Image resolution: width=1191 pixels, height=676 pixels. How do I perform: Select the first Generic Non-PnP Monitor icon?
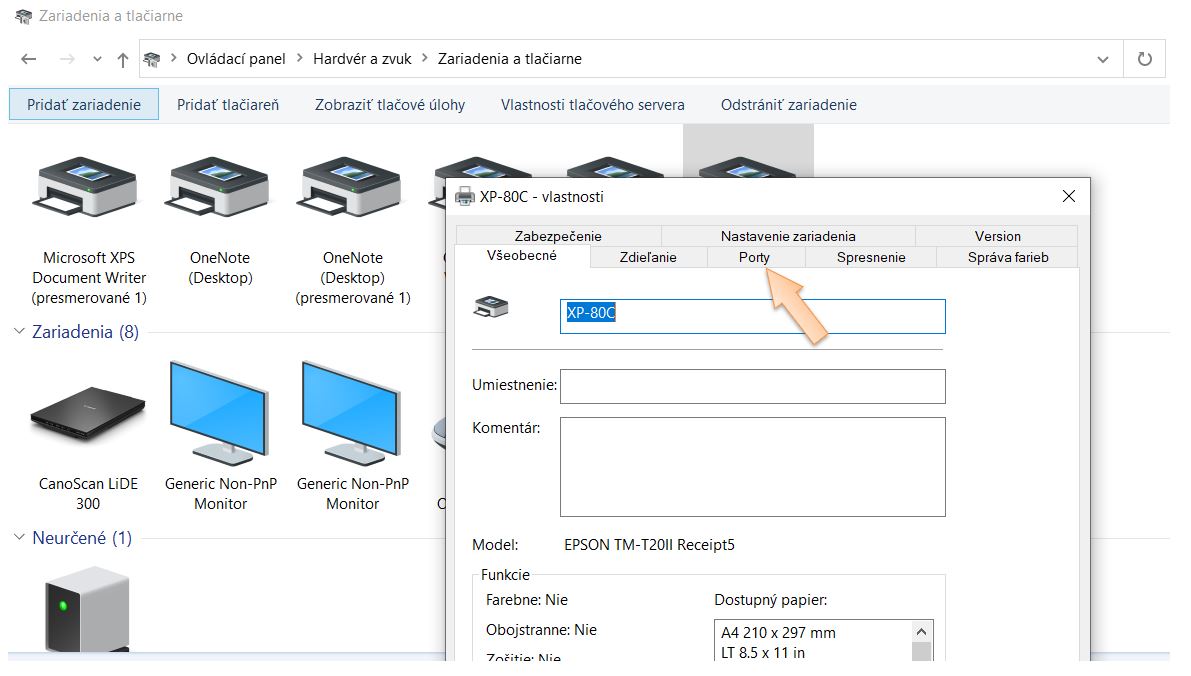(220, 410)
